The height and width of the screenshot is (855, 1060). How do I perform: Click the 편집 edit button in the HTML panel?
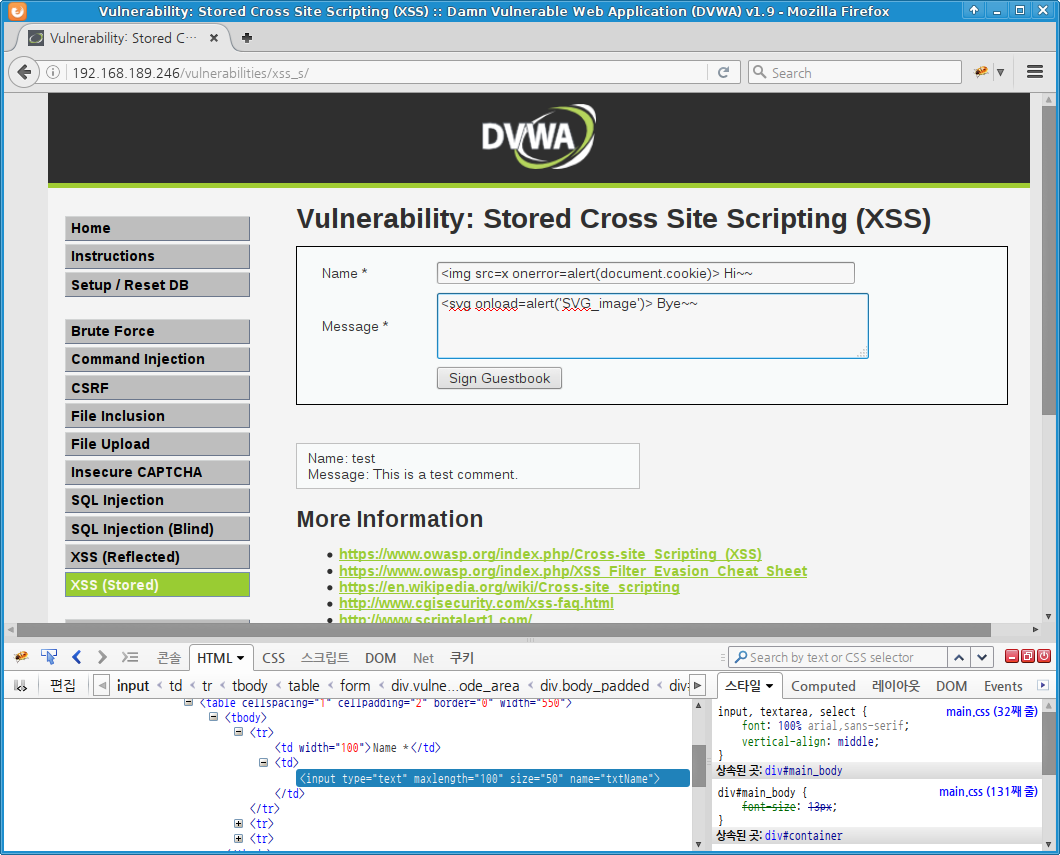63,686
